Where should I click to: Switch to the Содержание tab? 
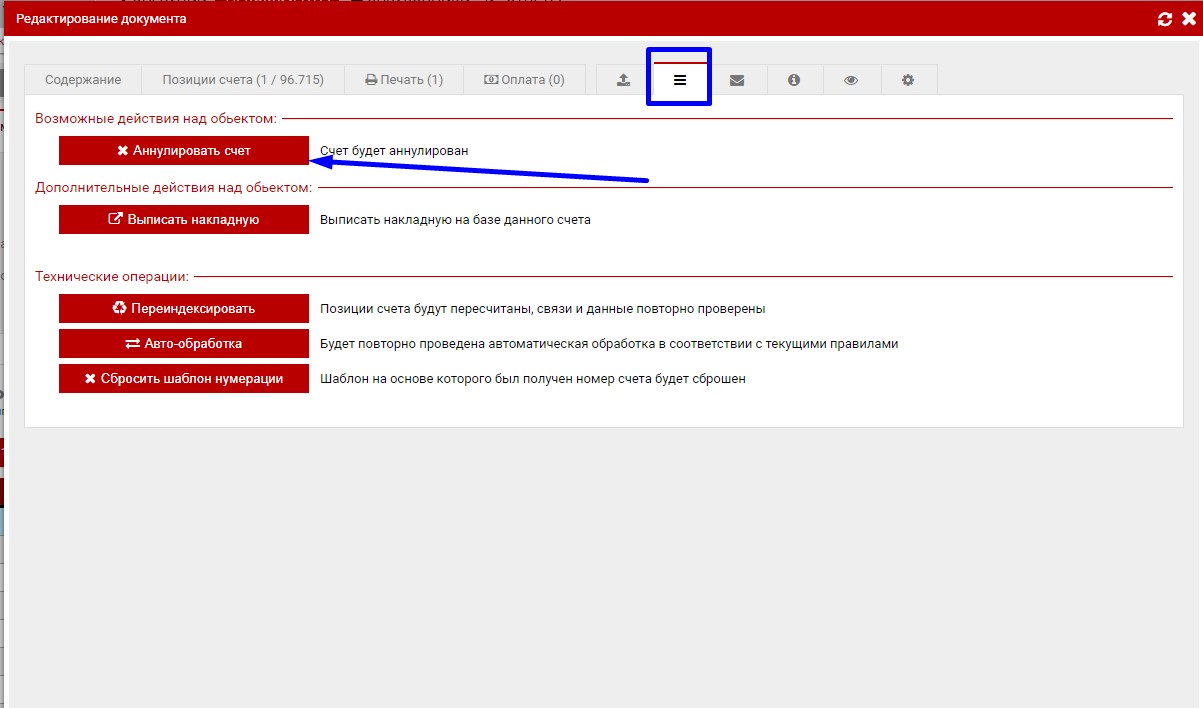pos(83,80)
